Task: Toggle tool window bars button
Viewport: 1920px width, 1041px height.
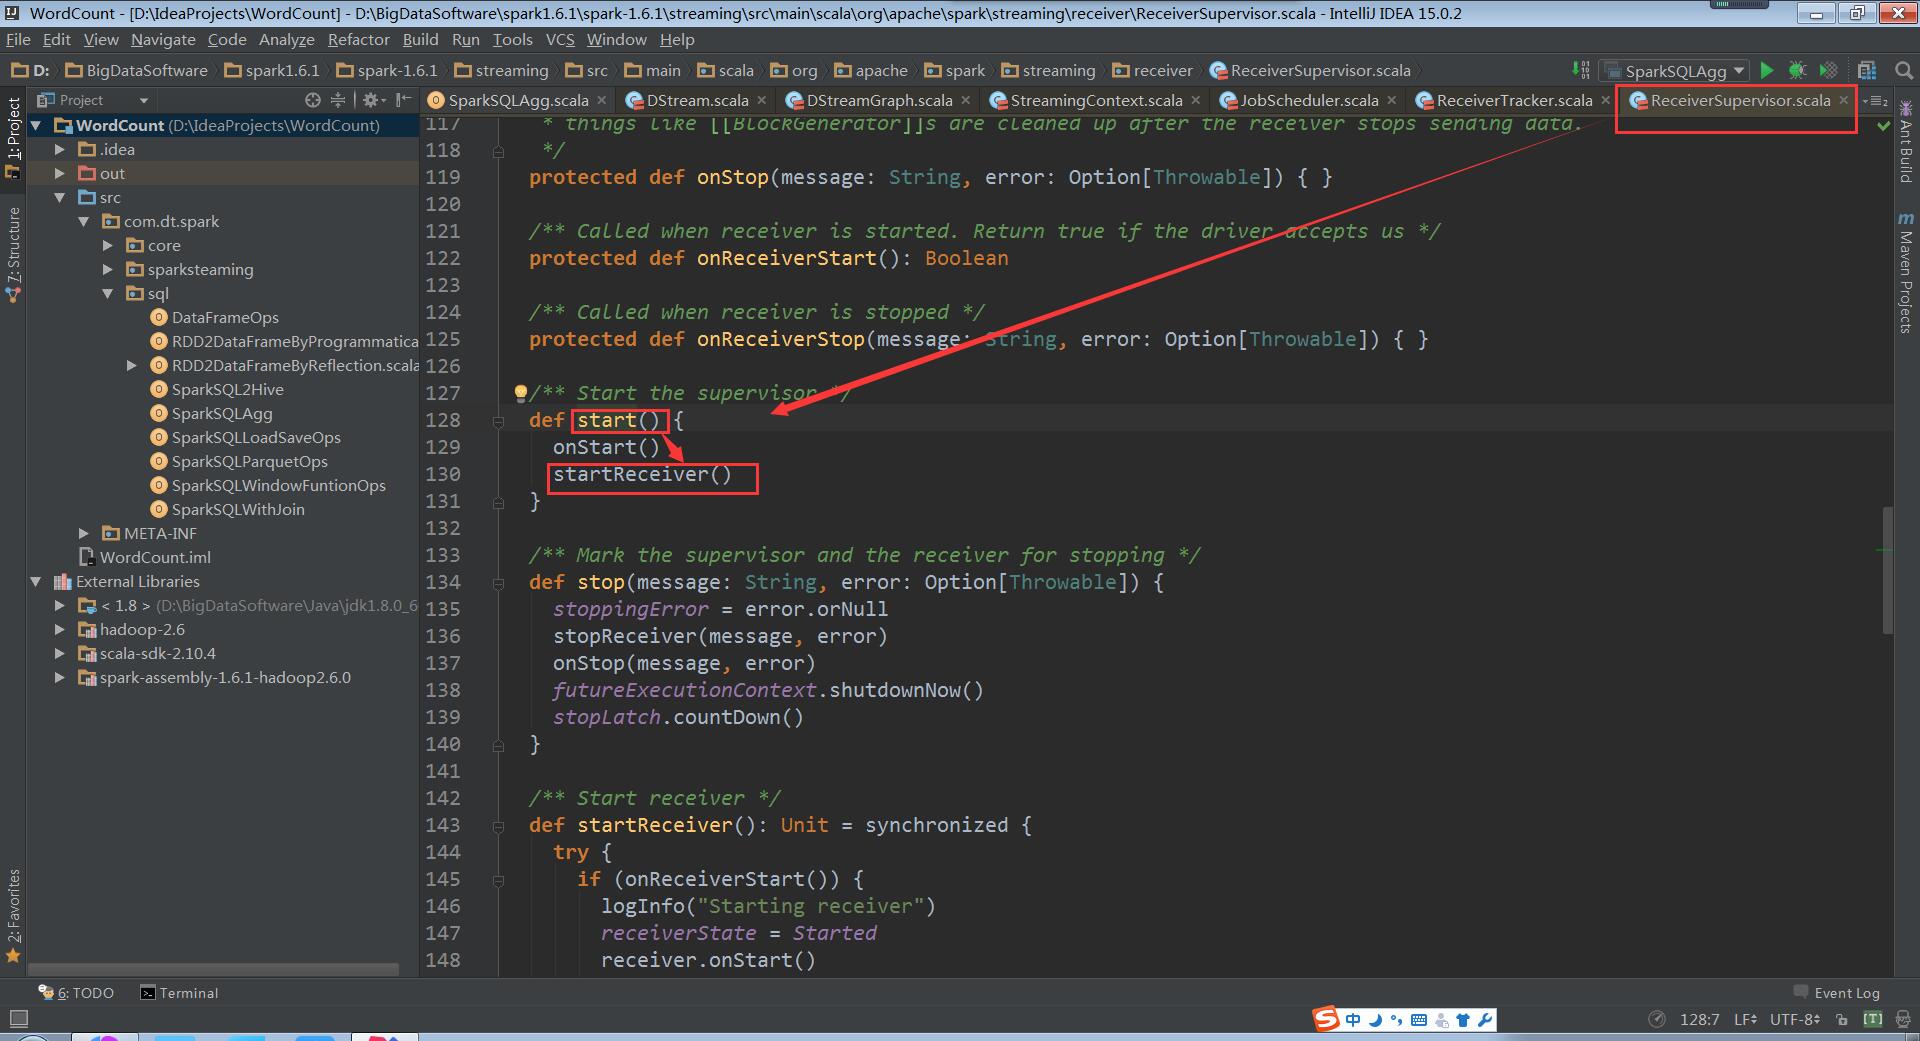Action: click(17, 1019)
